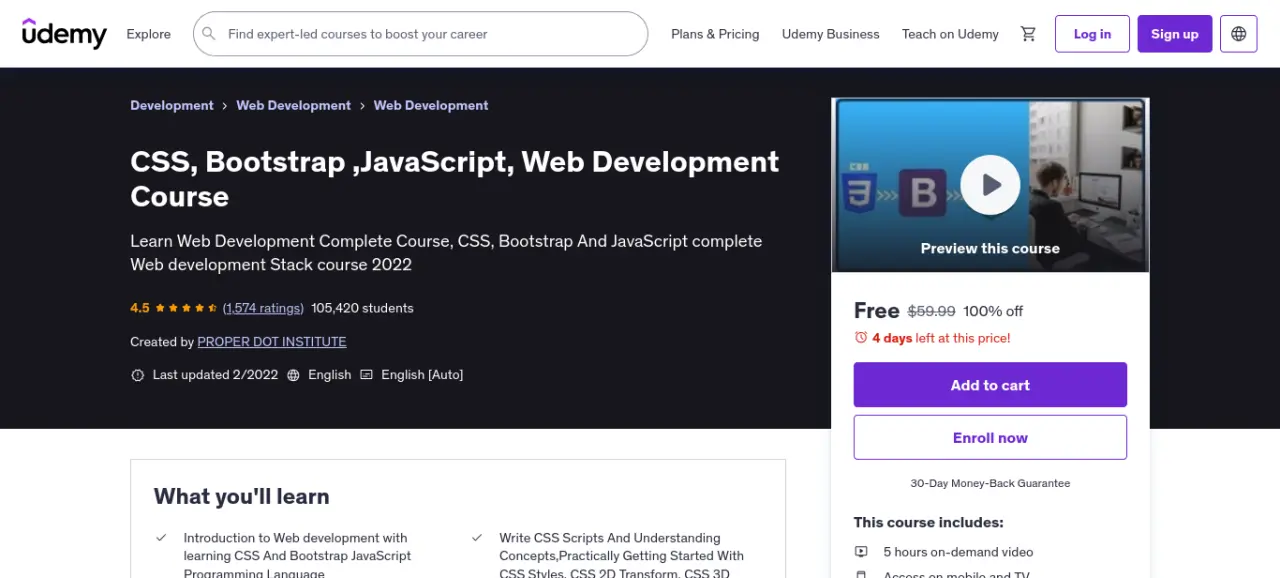Click the globe icon beside English
1280x578 pixels.
(x=293, y=375)
